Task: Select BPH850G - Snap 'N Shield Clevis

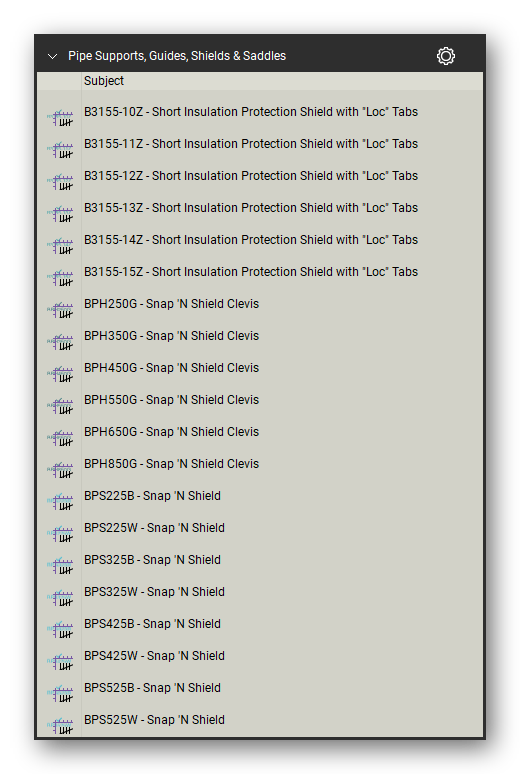Action: tap(171, 464)
